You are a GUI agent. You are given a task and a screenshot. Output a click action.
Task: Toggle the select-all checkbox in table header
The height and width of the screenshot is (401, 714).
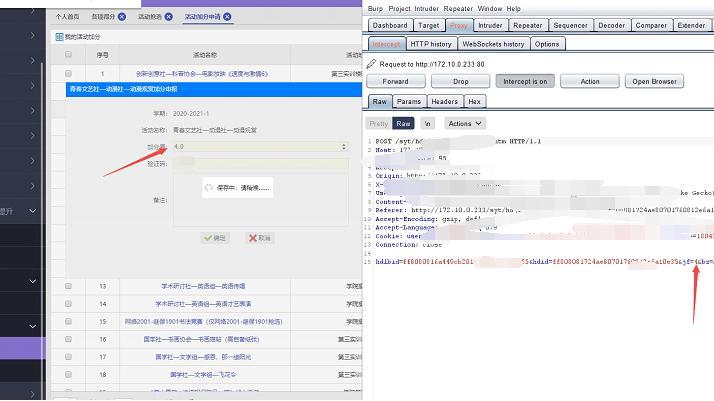tap(68, 56)
